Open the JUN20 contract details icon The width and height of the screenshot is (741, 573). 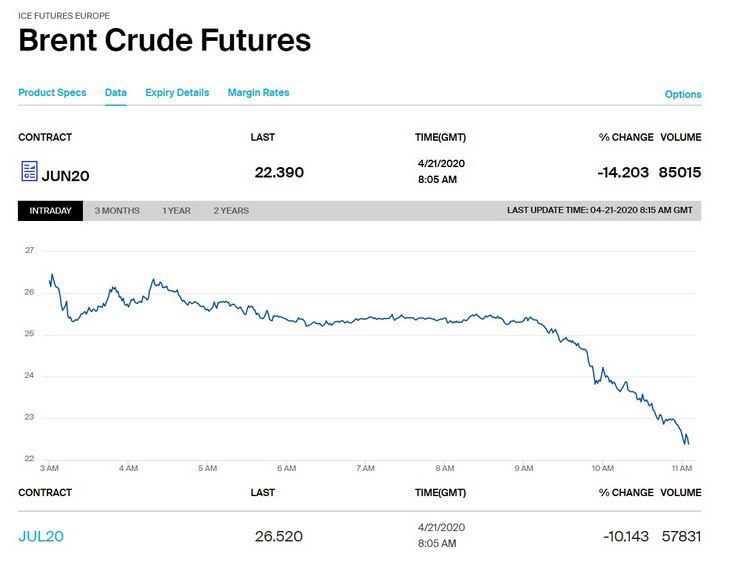tap(29, 171)
